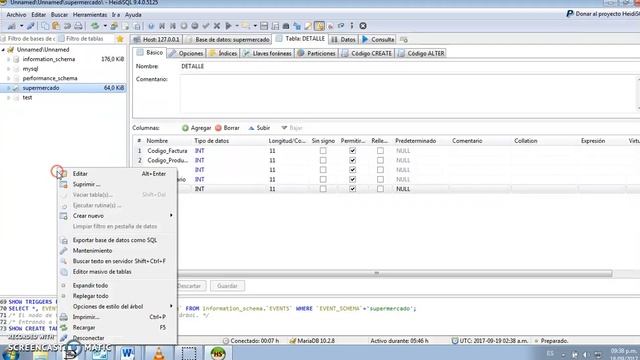This screenshot has height=360, width=640.
Task: Open Word from the taskbar
Action: 128,353
